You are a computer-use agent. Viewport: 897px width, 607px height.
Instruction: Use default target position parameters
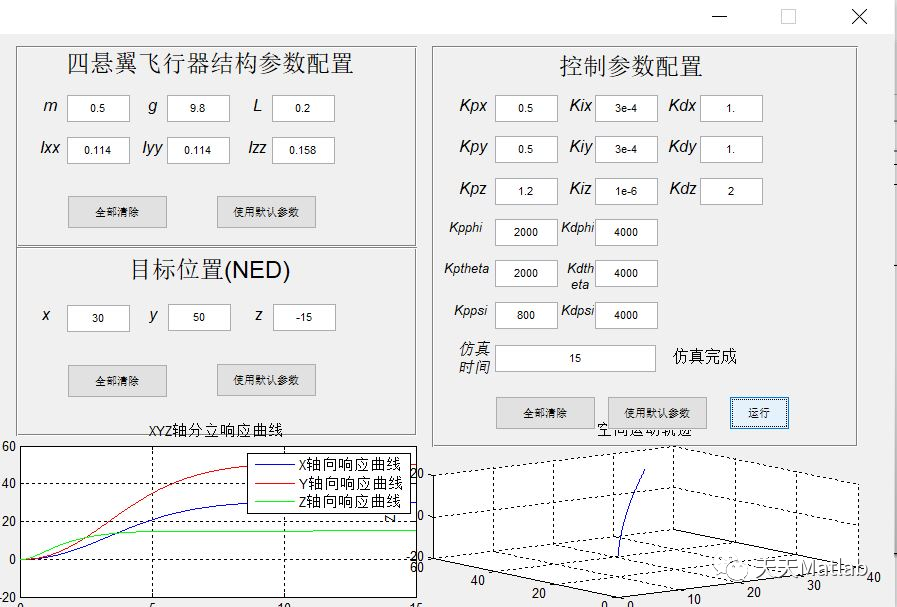click(266, 380)
